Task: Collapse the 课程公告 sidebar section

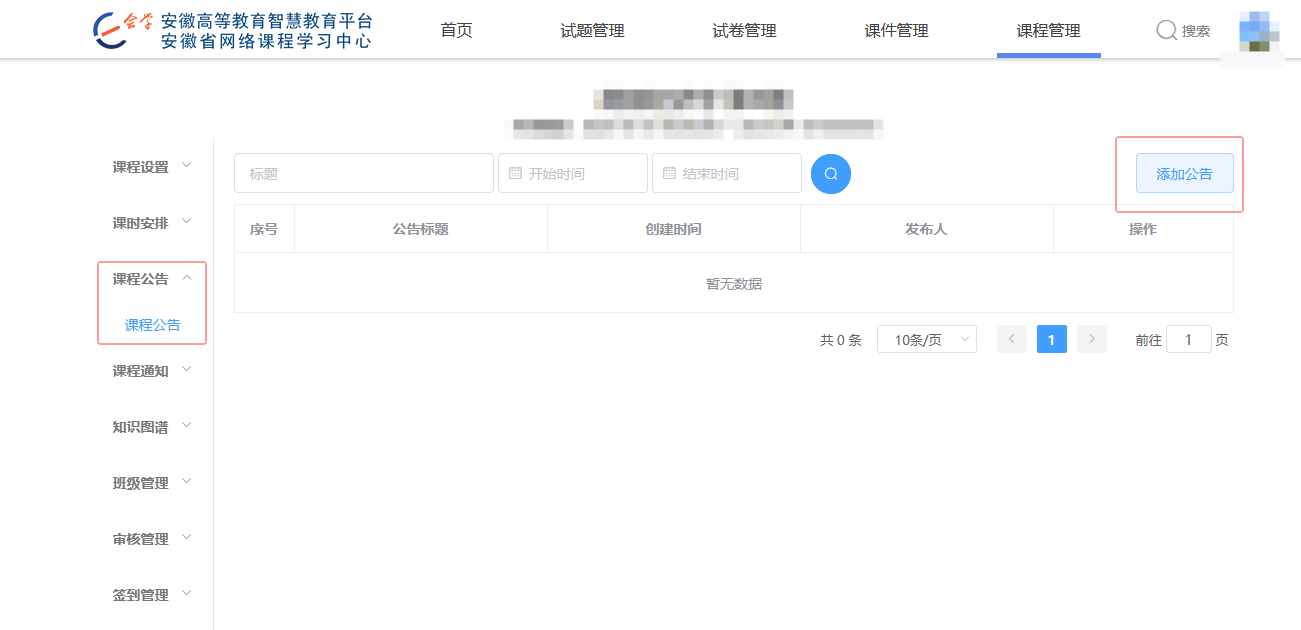Action: (152, 279)
